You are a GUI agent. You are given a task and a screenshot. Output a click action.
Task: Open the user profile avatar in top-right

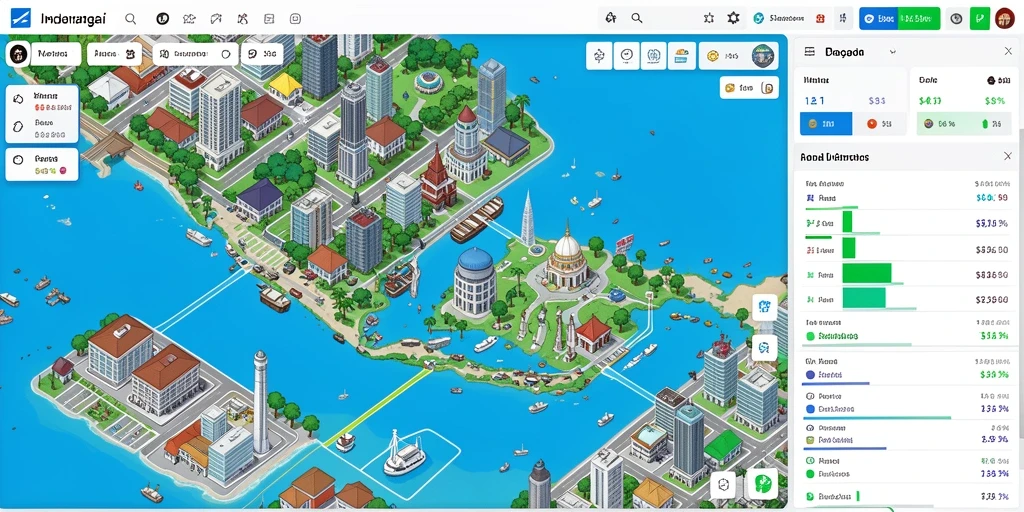coord(1004,18)
